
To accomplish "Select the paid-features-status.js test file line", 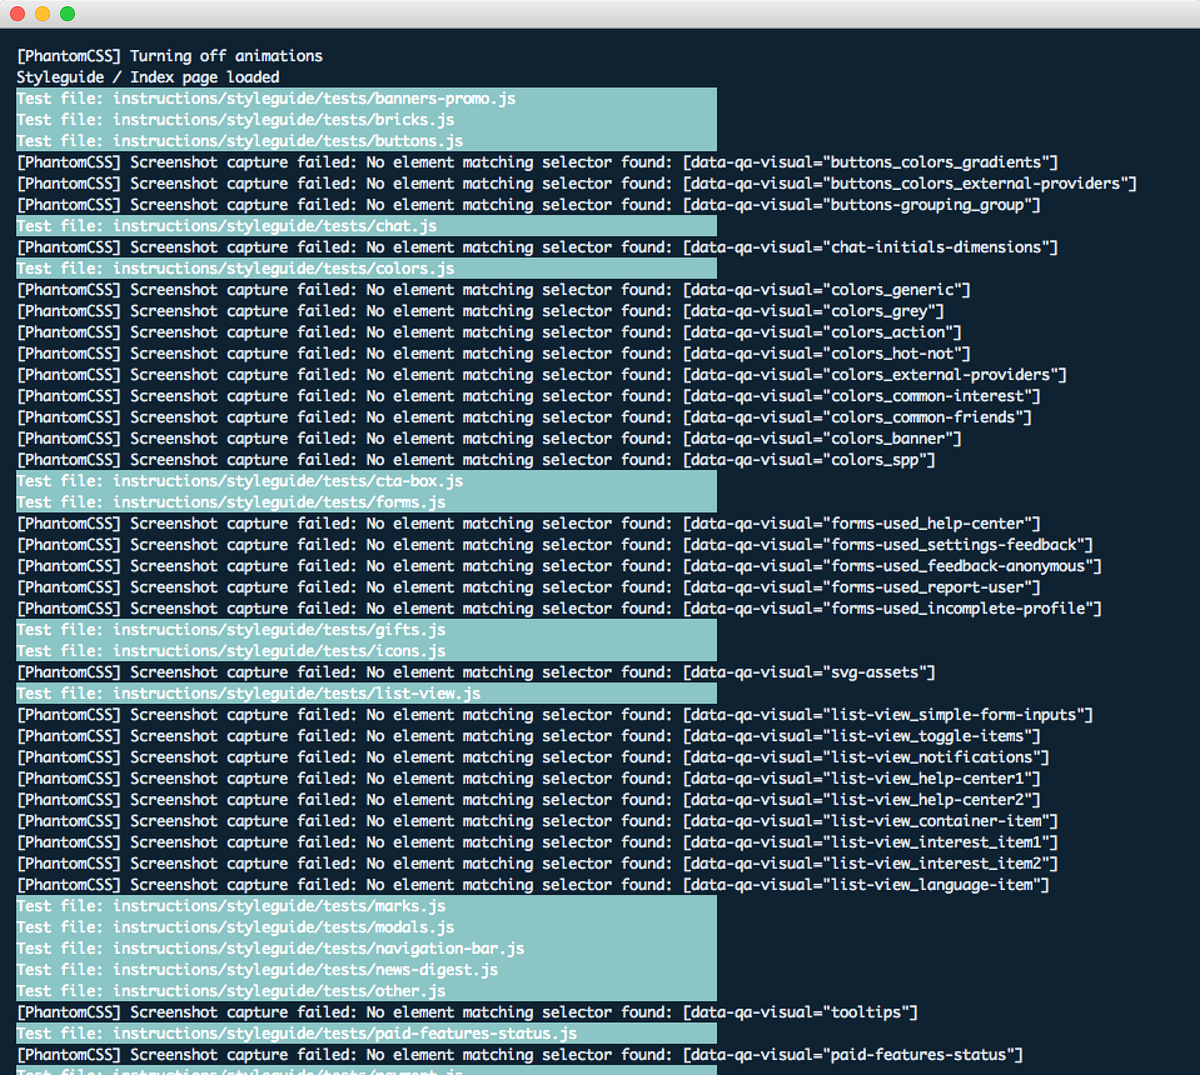I will pyautogui.click(x=367, y=1033).
